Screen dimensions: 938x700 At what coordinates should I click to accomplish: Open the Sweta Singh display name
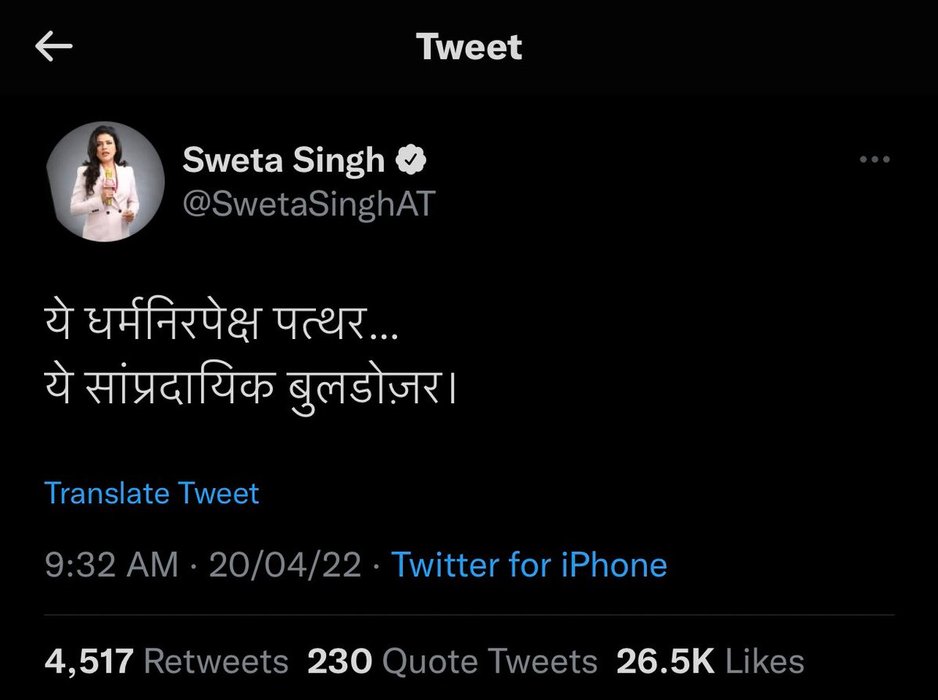[x=283, y=160]
